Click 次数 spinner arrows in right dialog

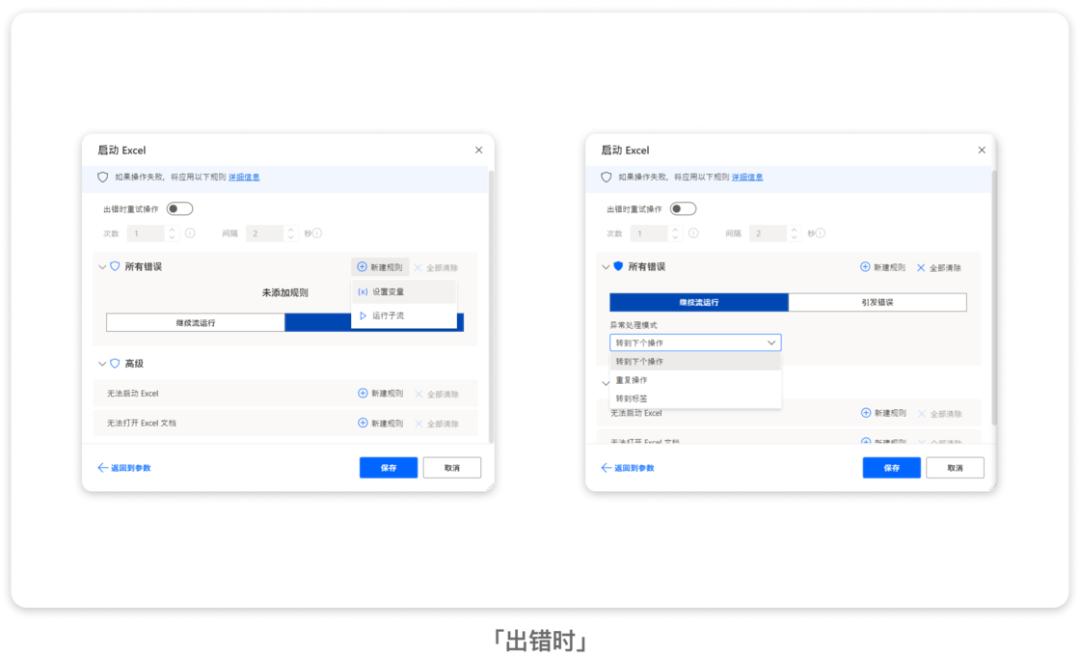[676, 233]
